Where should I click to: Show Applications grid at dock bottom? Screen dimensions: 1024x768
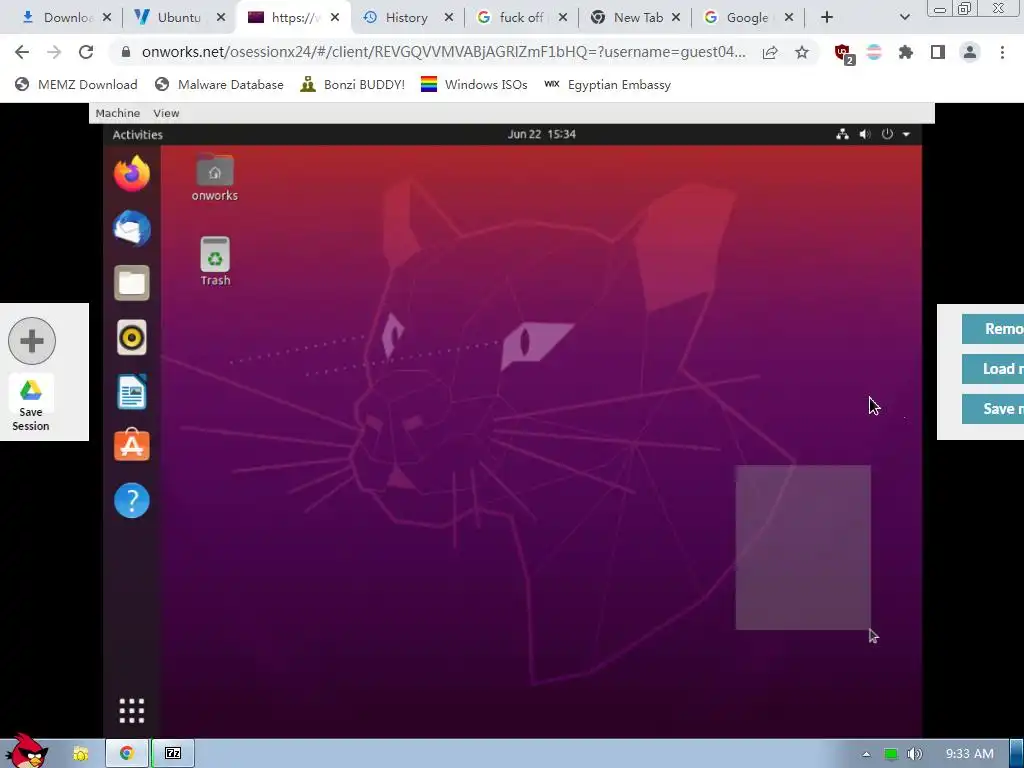point(132,711)
